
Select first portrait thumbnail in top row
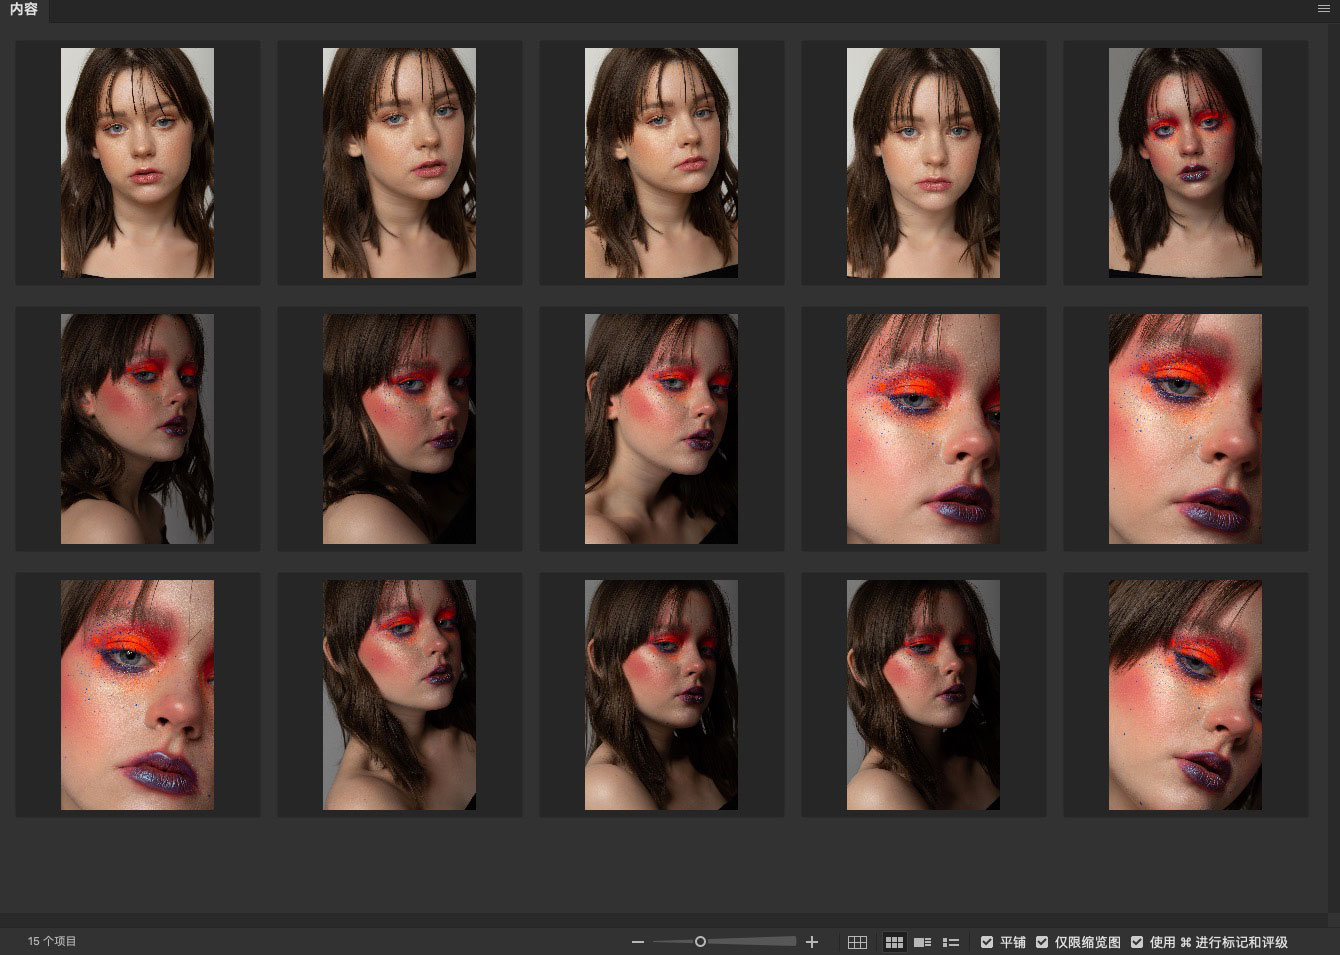click(x=137, y=162)
